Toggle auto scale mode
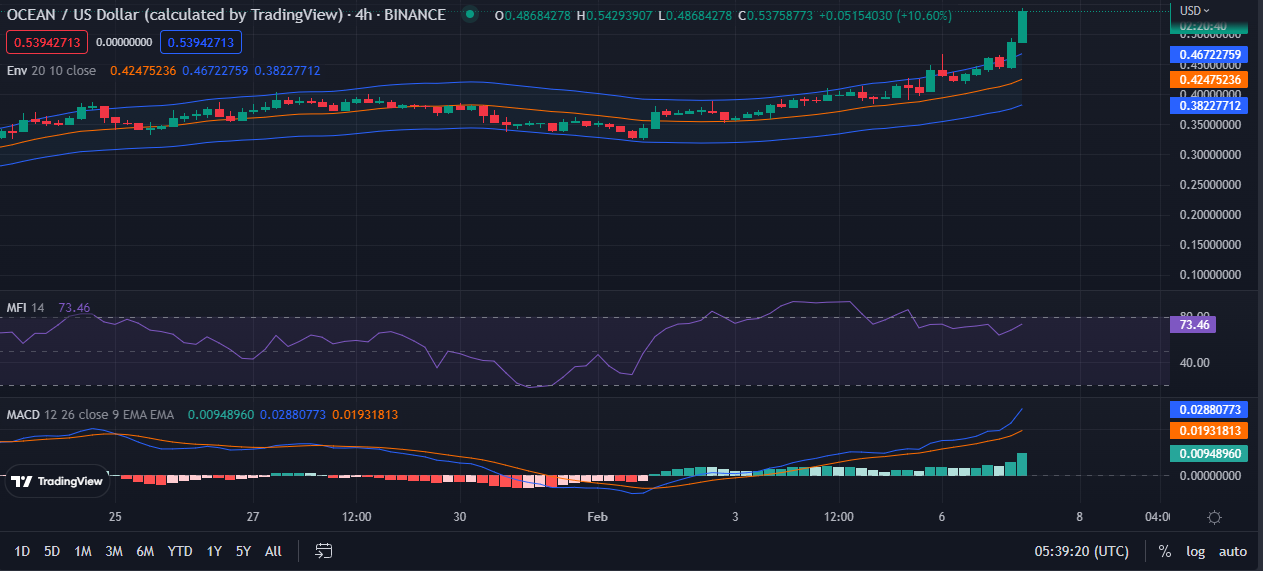 (x=1233, y=551)
